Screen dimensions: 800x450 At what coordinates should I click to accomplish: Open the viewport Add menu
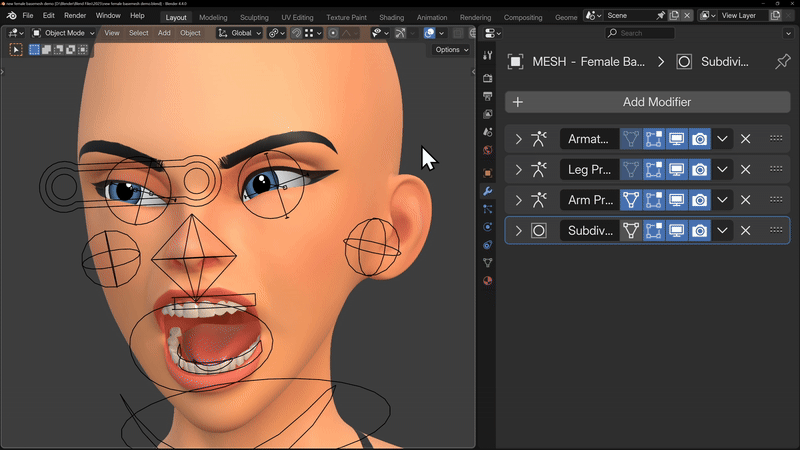pyautogui.click(x=164, y=33)
